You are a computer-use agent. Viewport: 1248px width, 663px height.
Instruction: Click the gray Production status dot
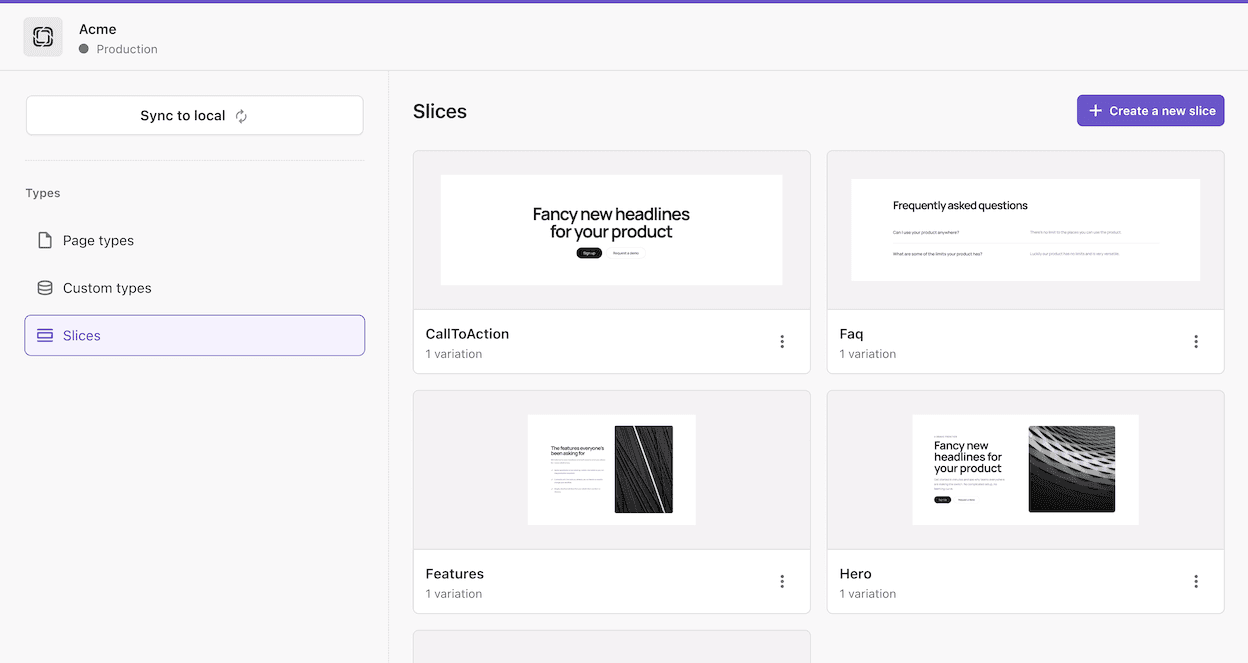click(84, 49)
